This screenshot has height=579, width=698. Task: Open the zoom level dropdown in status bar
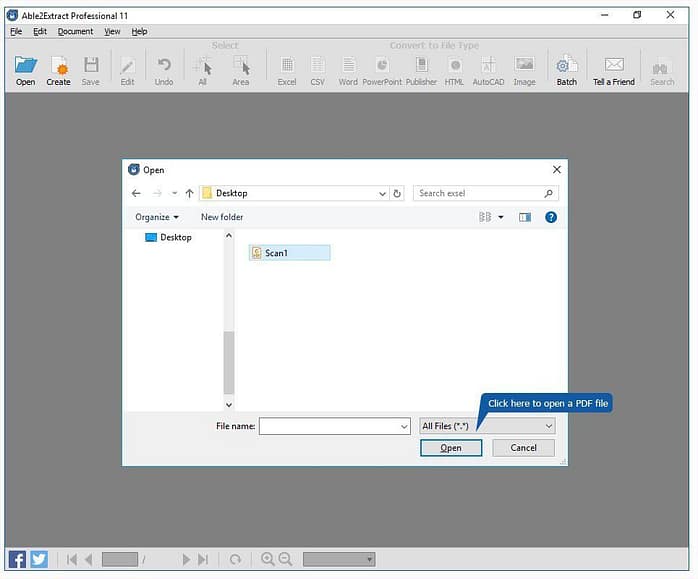pyautogui.click(x=339, y=559)
